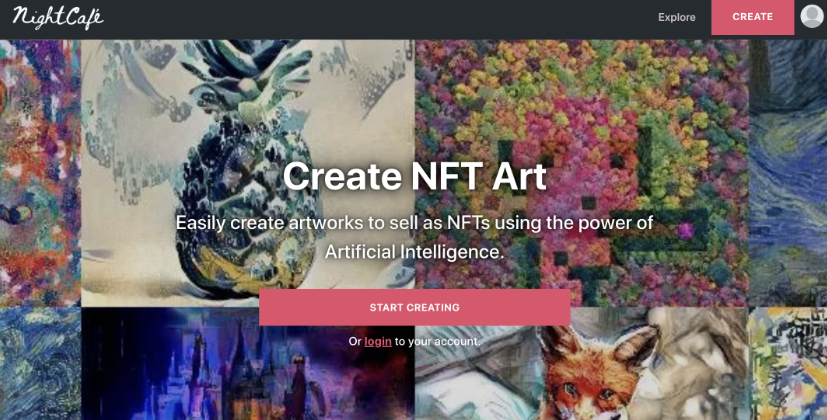This screenshot has width=827, height=420.
Task: Click the Create NFT Art heading
Action: [415, 176]
